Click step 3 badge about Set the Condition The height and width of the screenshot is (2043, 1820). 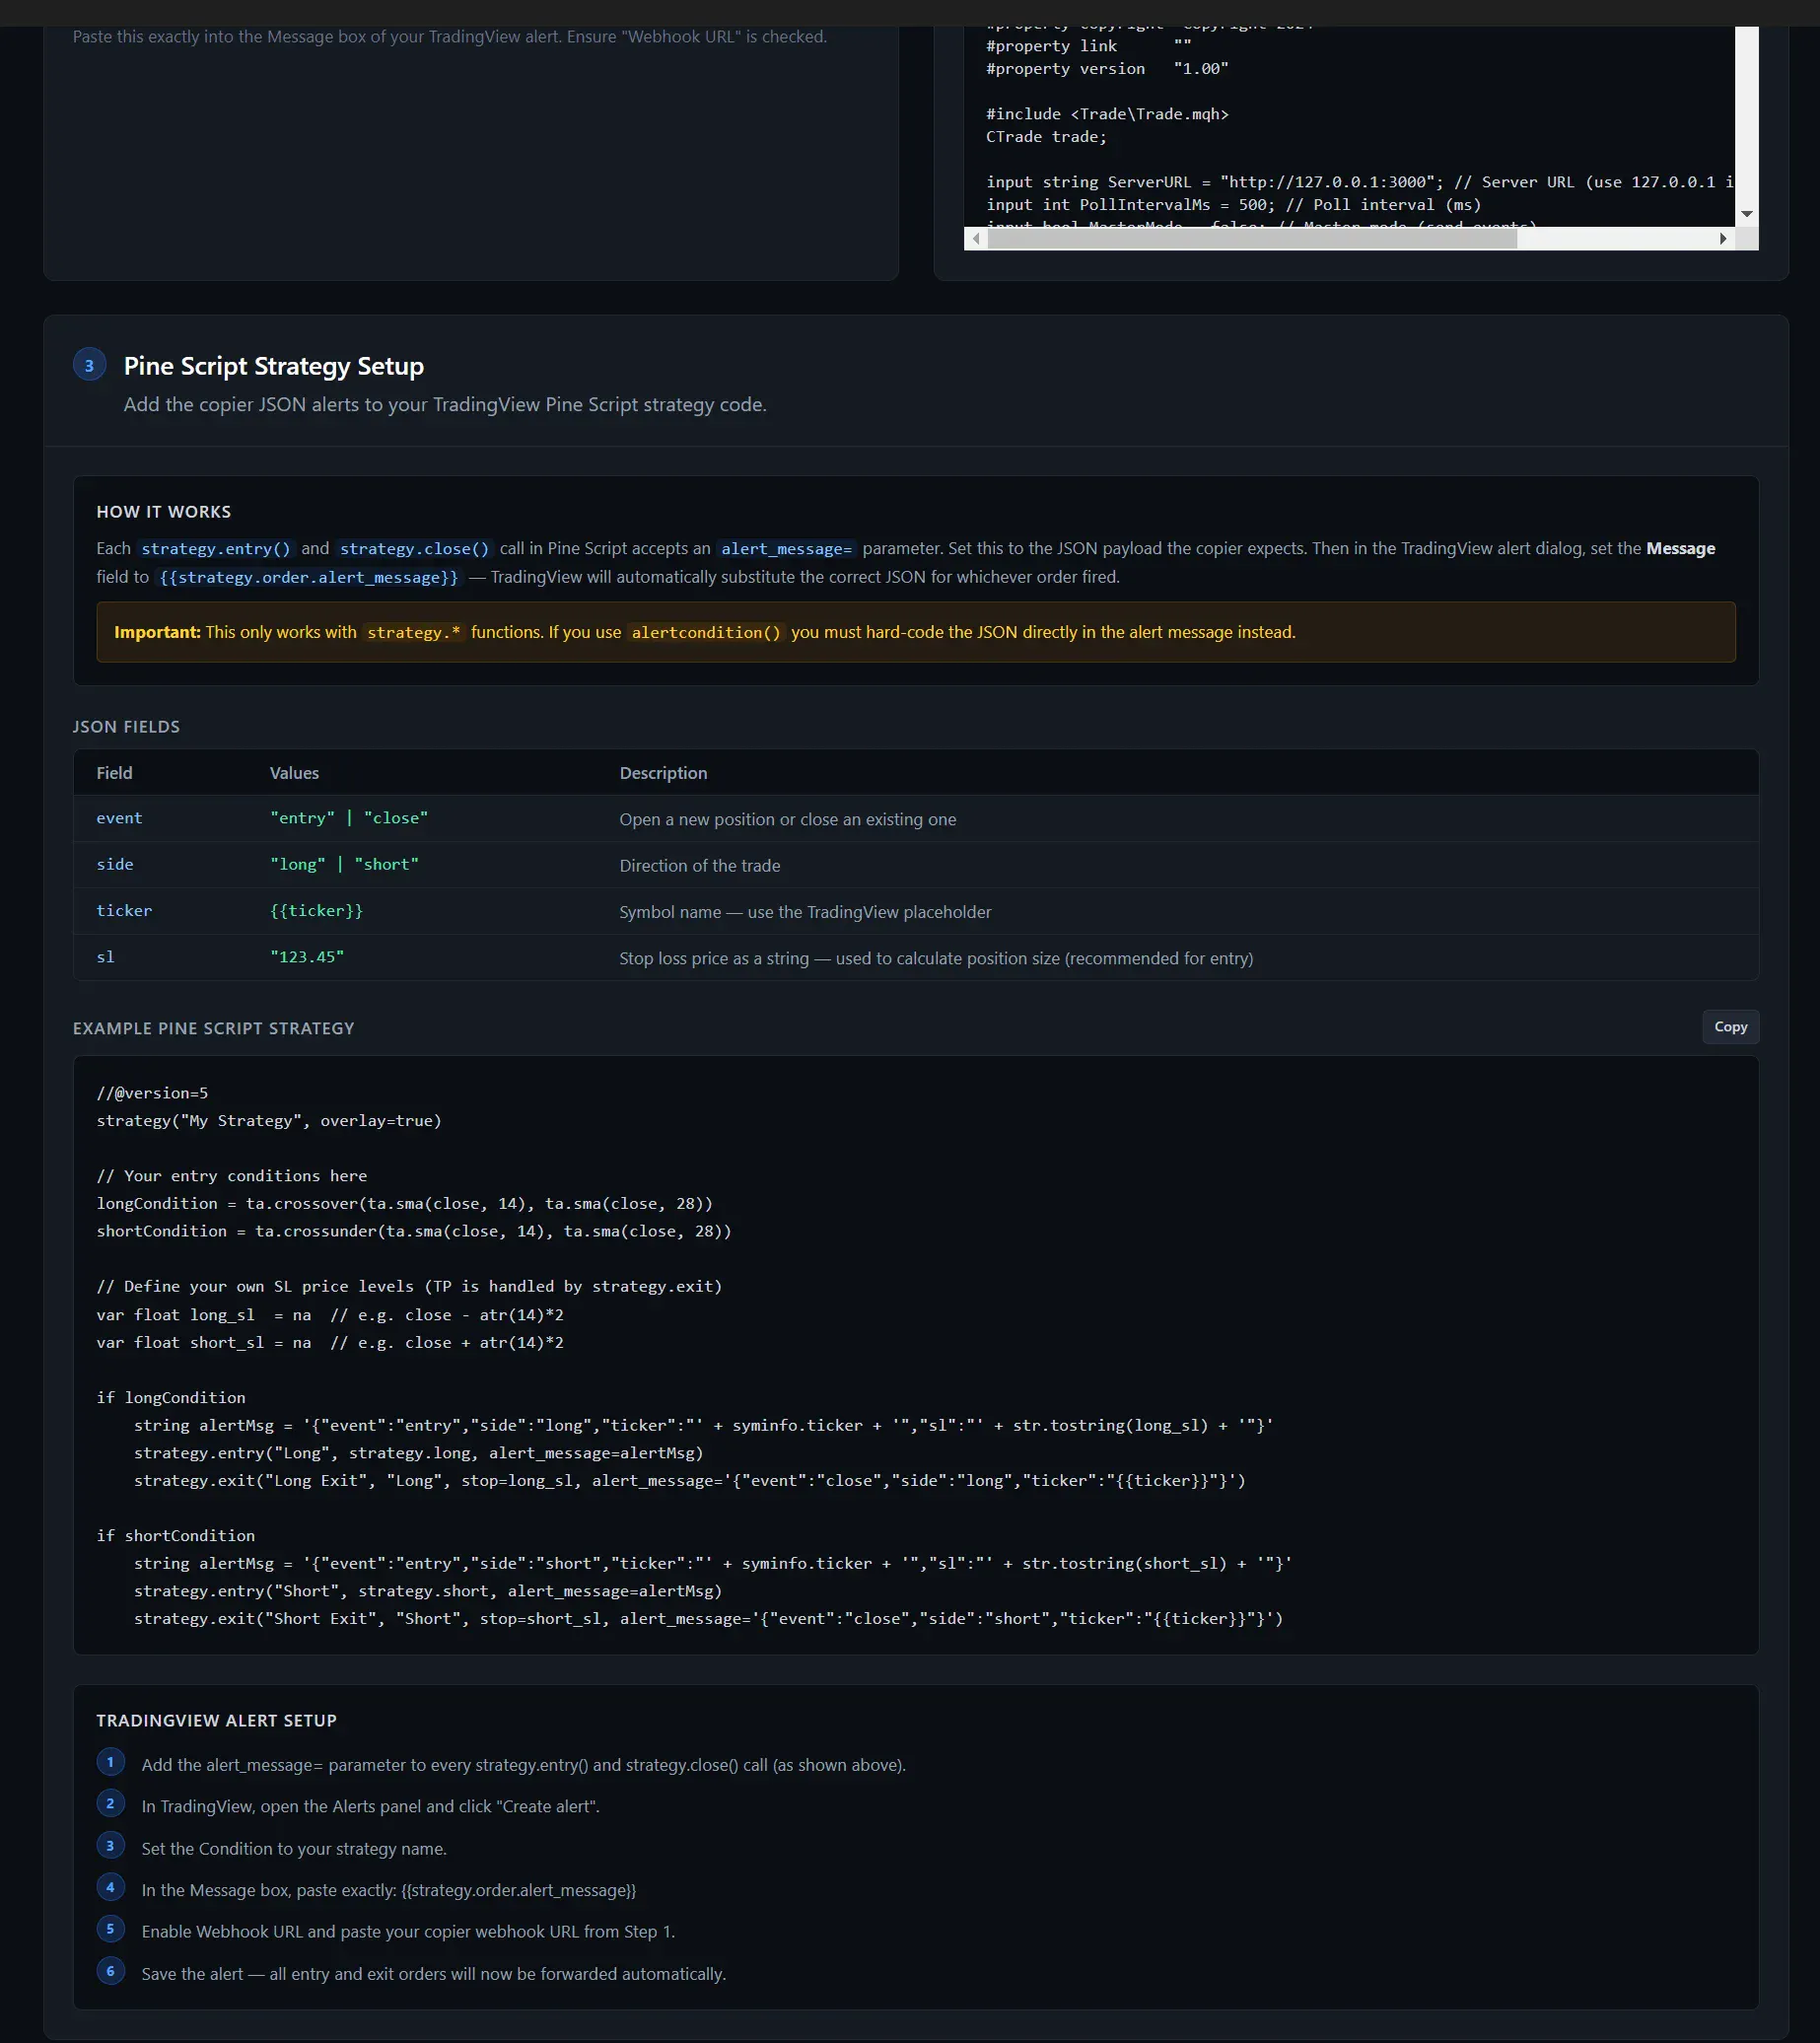tap(110, 1847)
